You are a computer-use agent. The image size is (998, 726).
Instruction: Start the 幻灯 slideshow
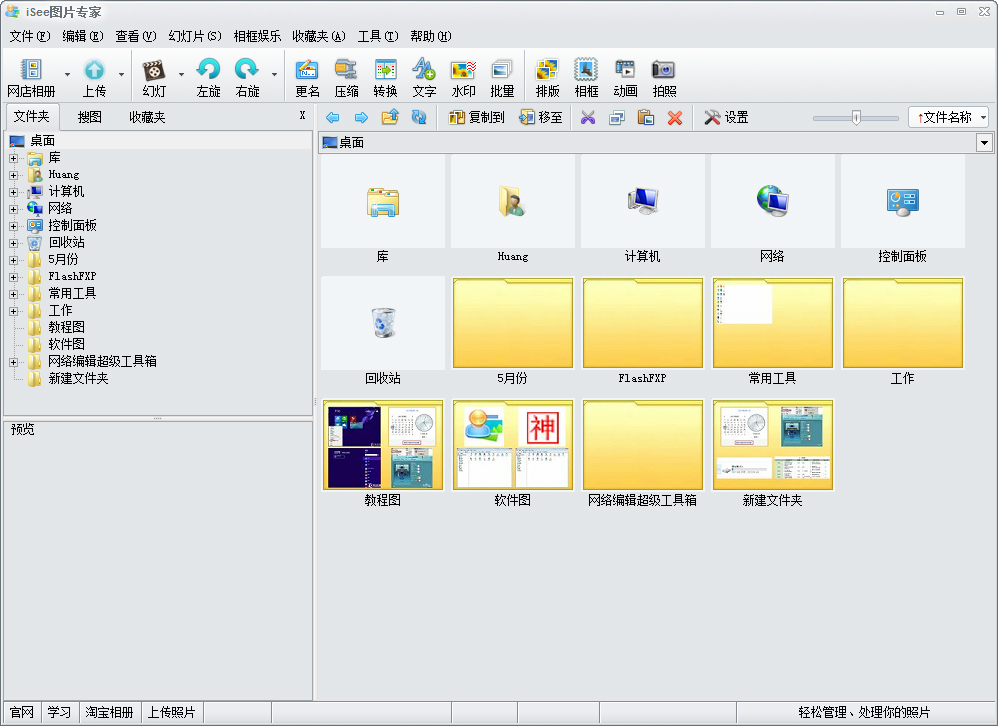point(154,76)
